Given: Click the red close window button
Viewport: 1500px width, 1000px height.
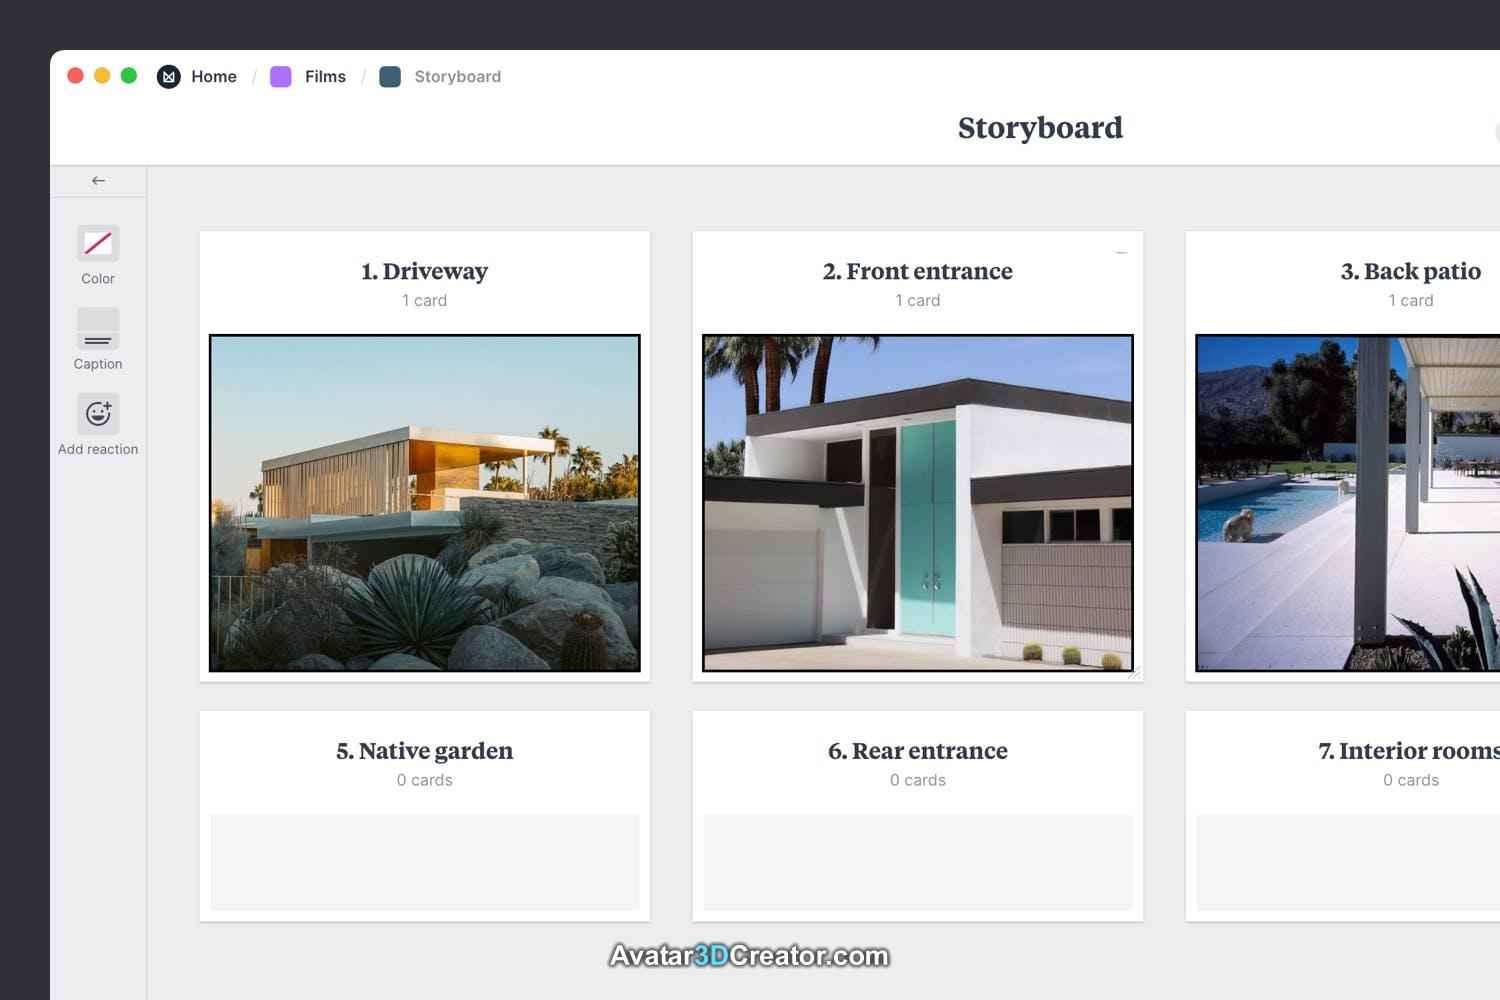Looking at the screenshot, I should pos(75,76).
